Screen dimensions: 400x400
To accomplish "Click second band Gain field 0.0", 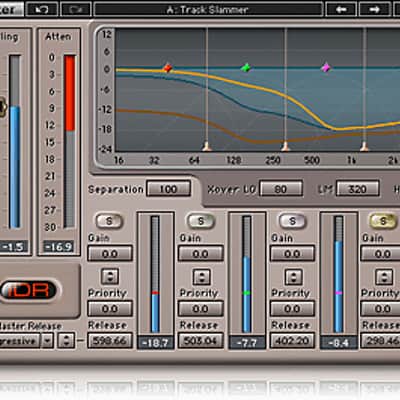I will 200,254.
